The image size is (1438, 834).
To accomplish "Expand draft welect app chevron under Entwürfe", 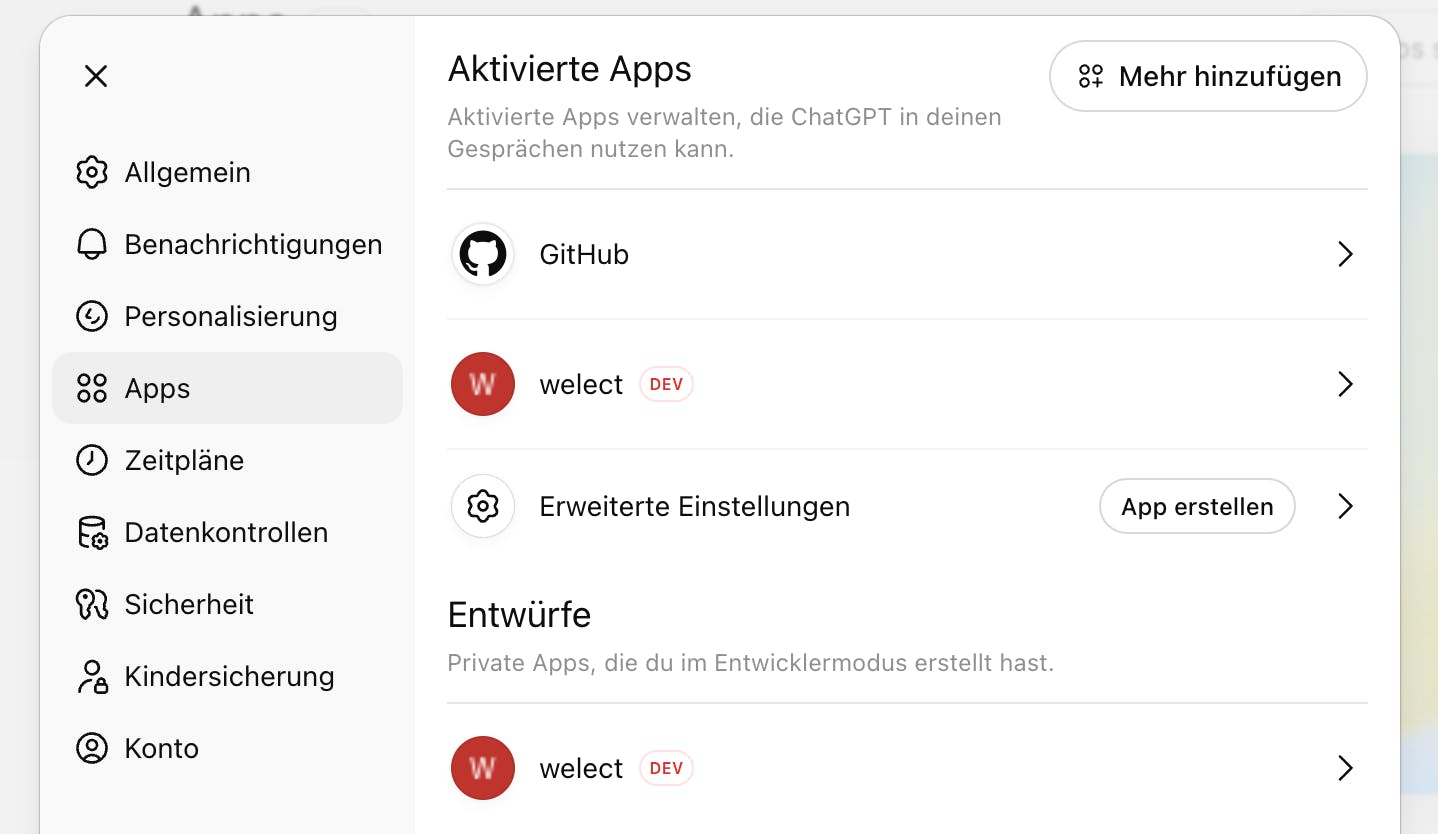I will [x=1346, y=768].
